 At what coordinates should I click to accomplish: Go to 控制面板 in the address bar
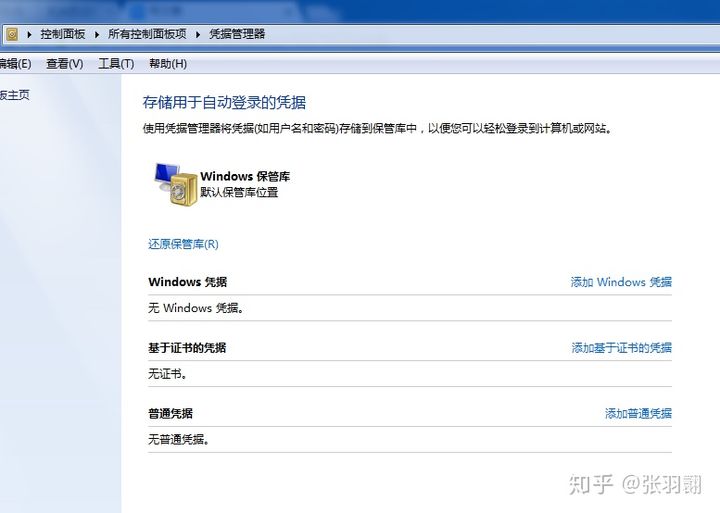[x=63, y=34]
